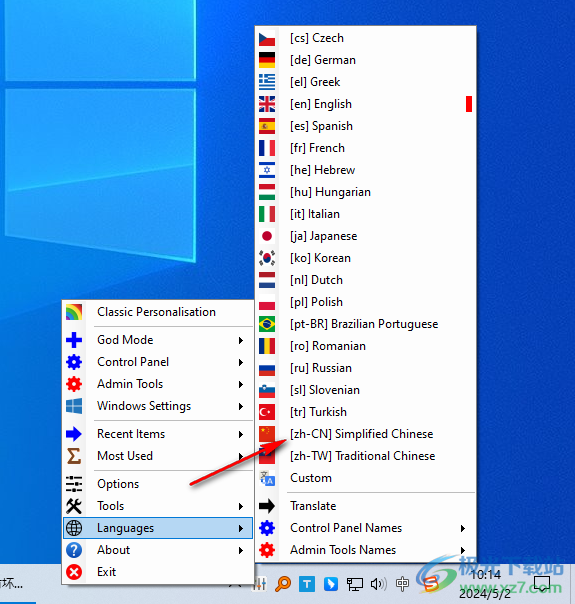This screenshot has width=575, height=604.
Task: Click the Italian flag icon
Action: pos(267,214)
